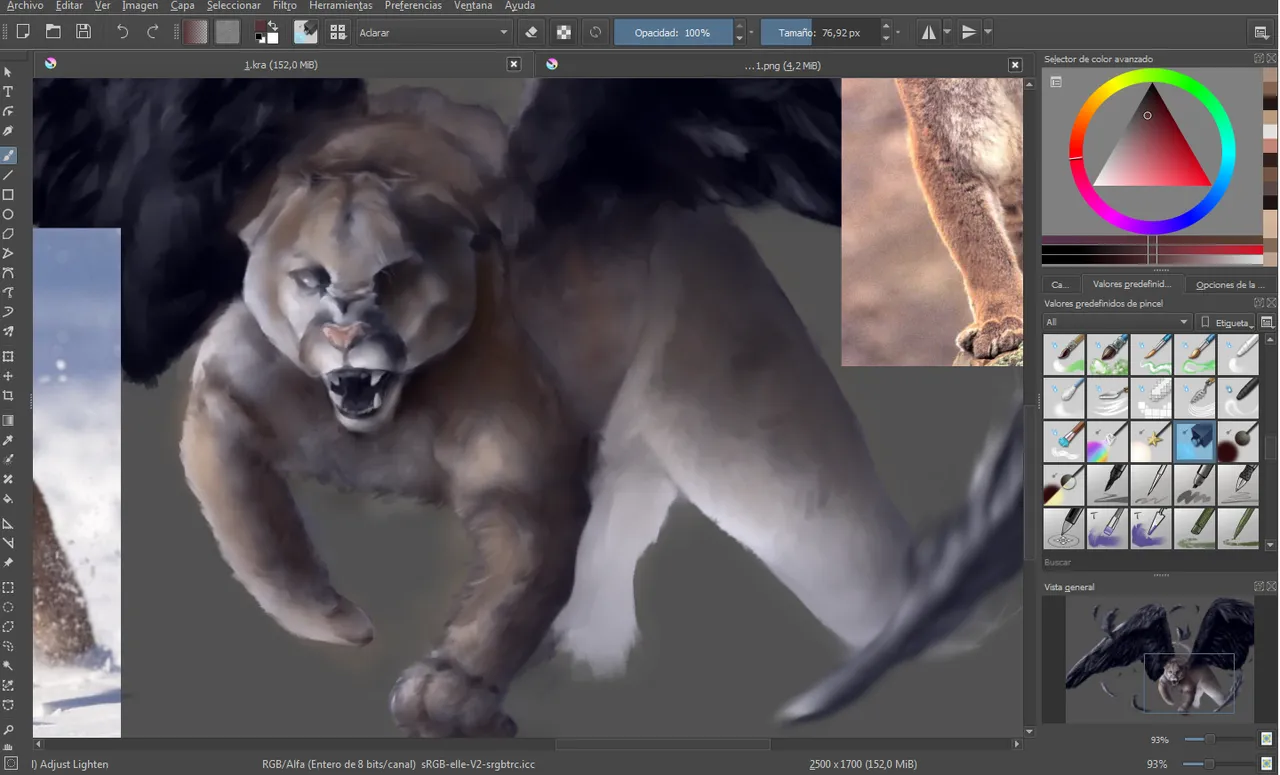The width and height of the screenshot is (1280, 775).
Task: Toggle preserve alpha
Action: 564,32
